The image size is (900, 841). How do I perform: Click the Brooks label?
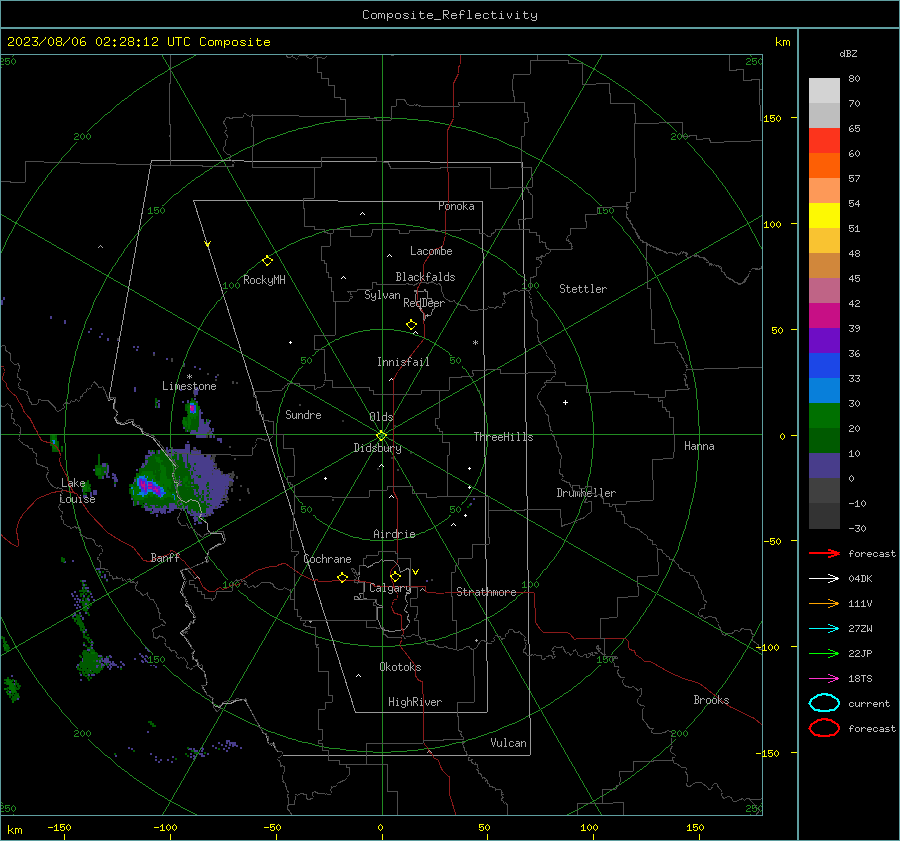click(711, 700)
